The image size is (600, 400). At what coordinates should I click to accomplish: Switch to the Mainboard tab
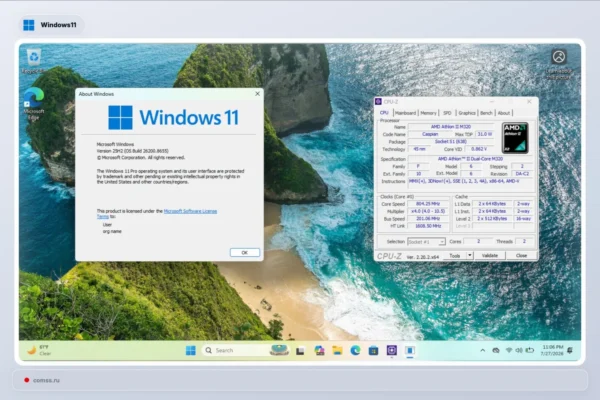point(405,113)
